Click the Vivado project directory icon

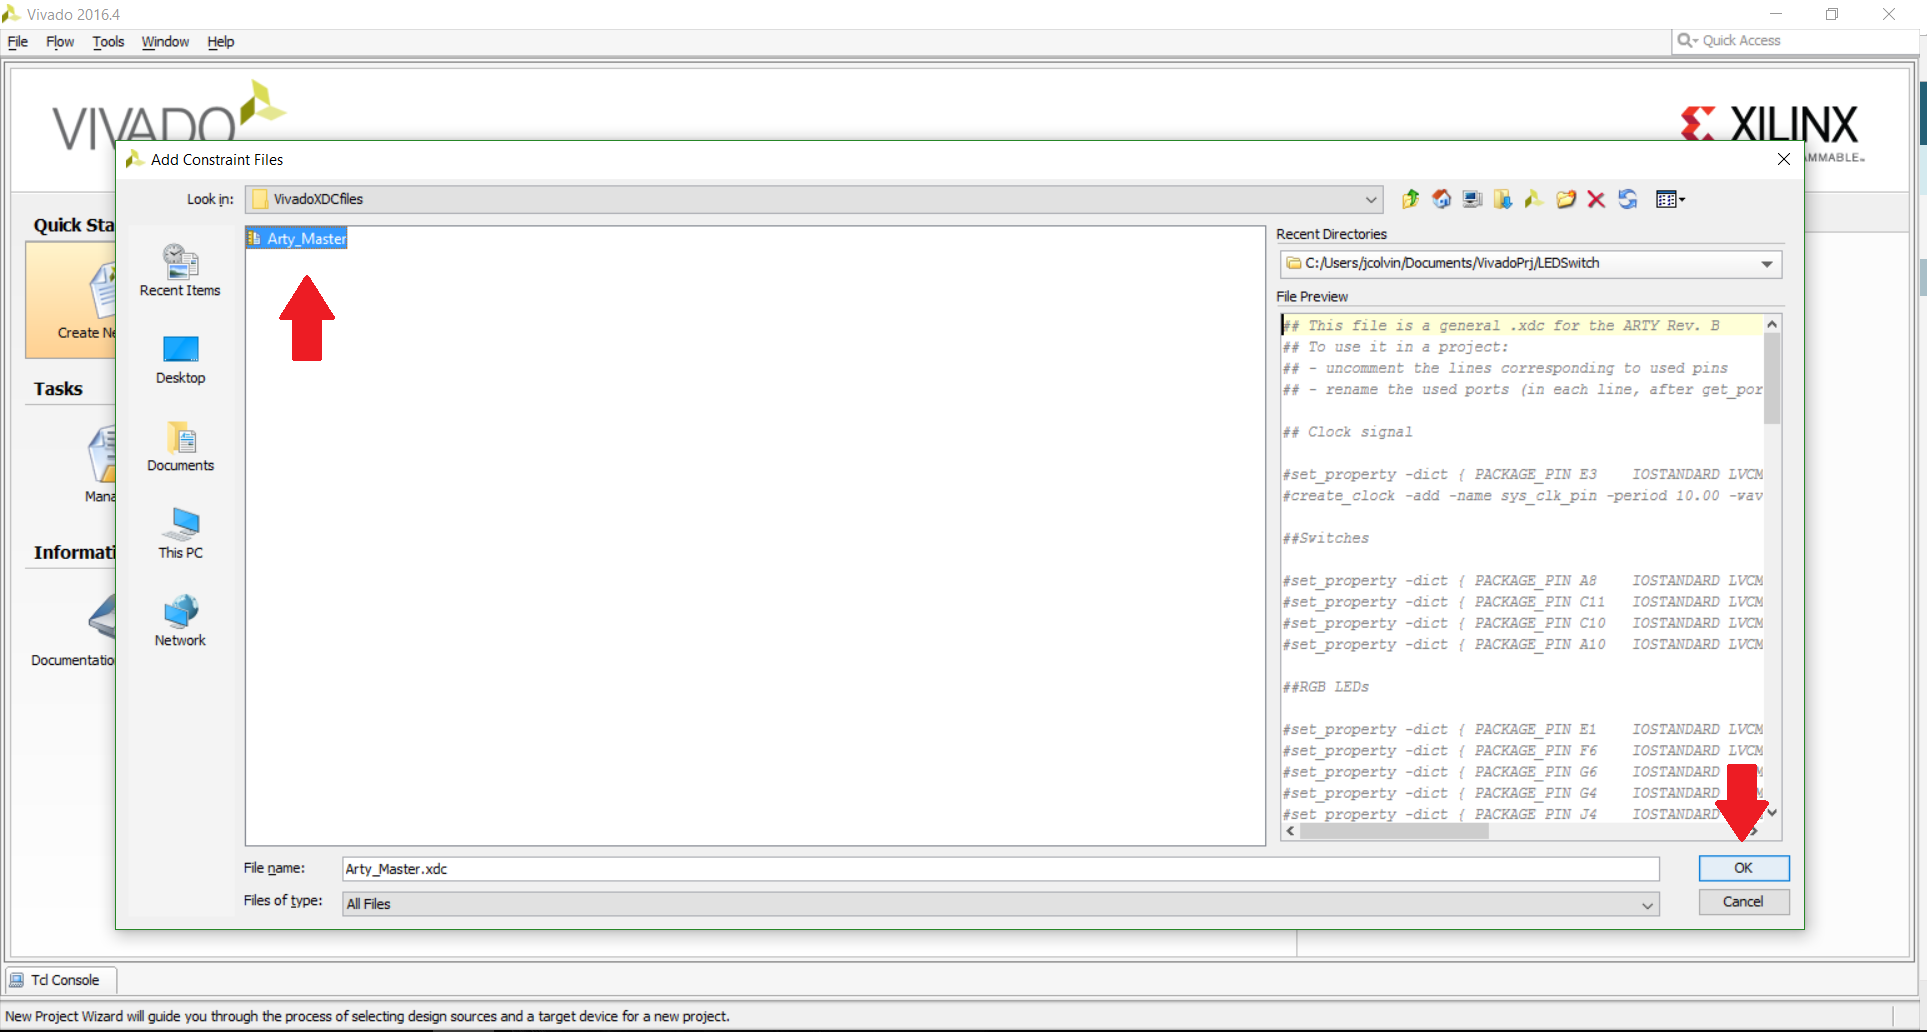tap(1534, 199)
